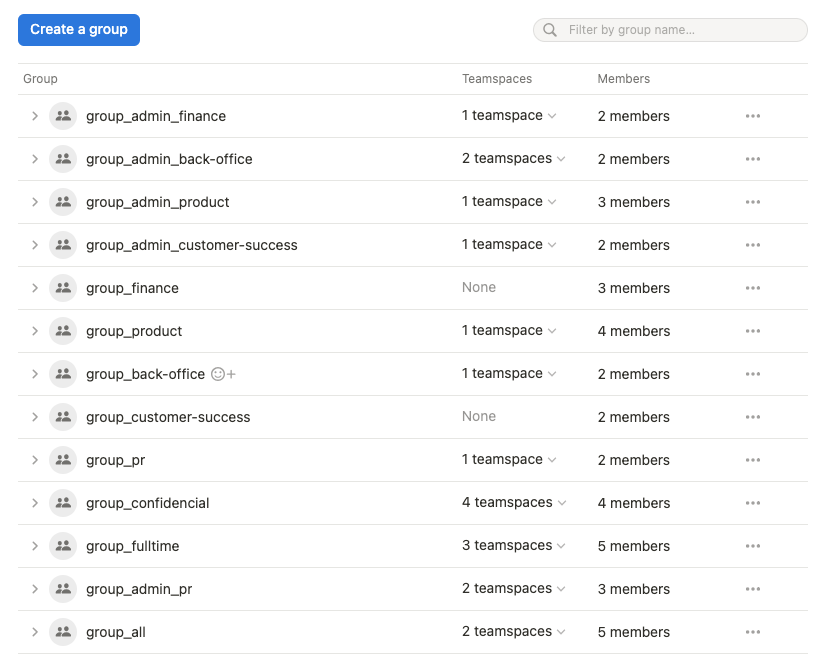Click '2 members' in group_admin_finance row
Screen dimensions: 837x663
[634, 116]
